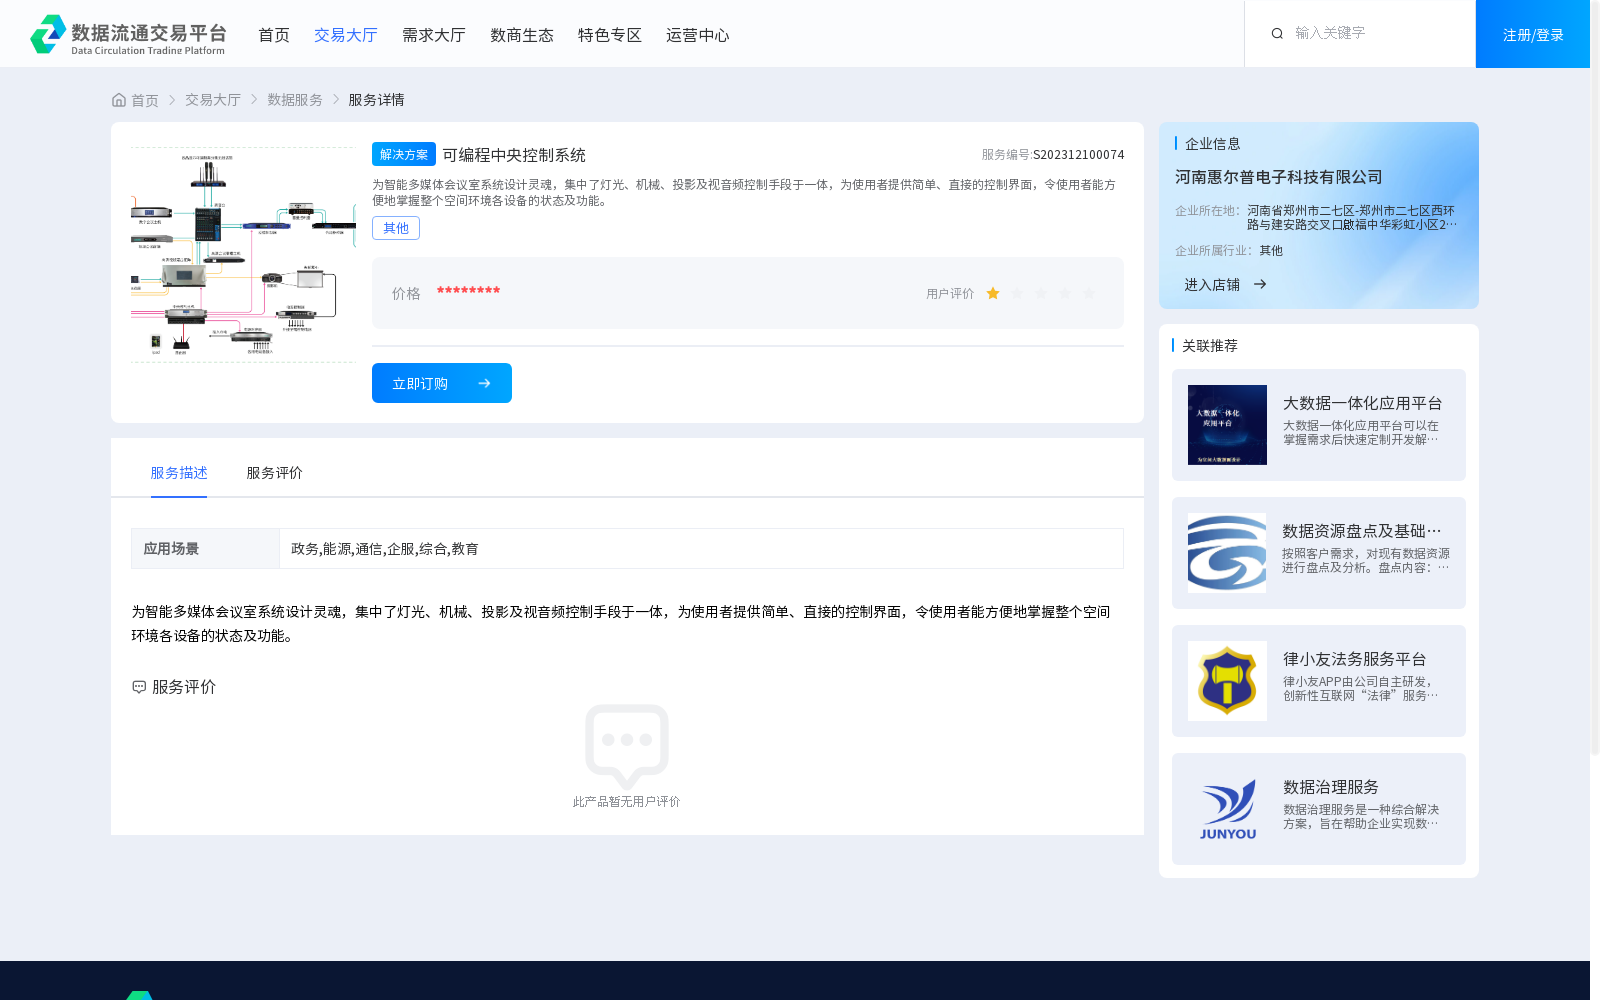The height and width of the screenshot is (1000, 1600).
Task: Open 特色专区 navigation item
Action: pyautogui.click(x=610, y=35)
